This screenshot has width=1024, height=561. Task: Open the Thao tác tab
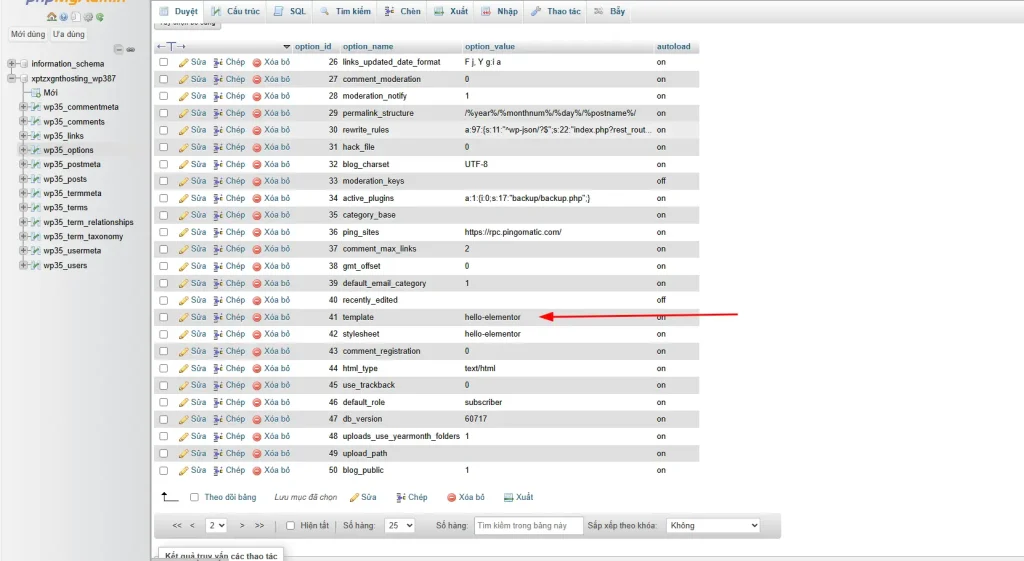(556, 12)
